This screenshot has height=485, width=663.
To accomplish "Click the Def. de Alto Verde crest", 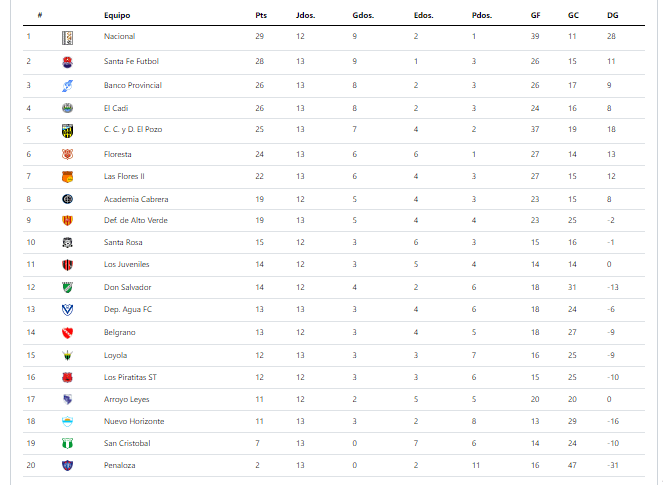I will point(67,220).
